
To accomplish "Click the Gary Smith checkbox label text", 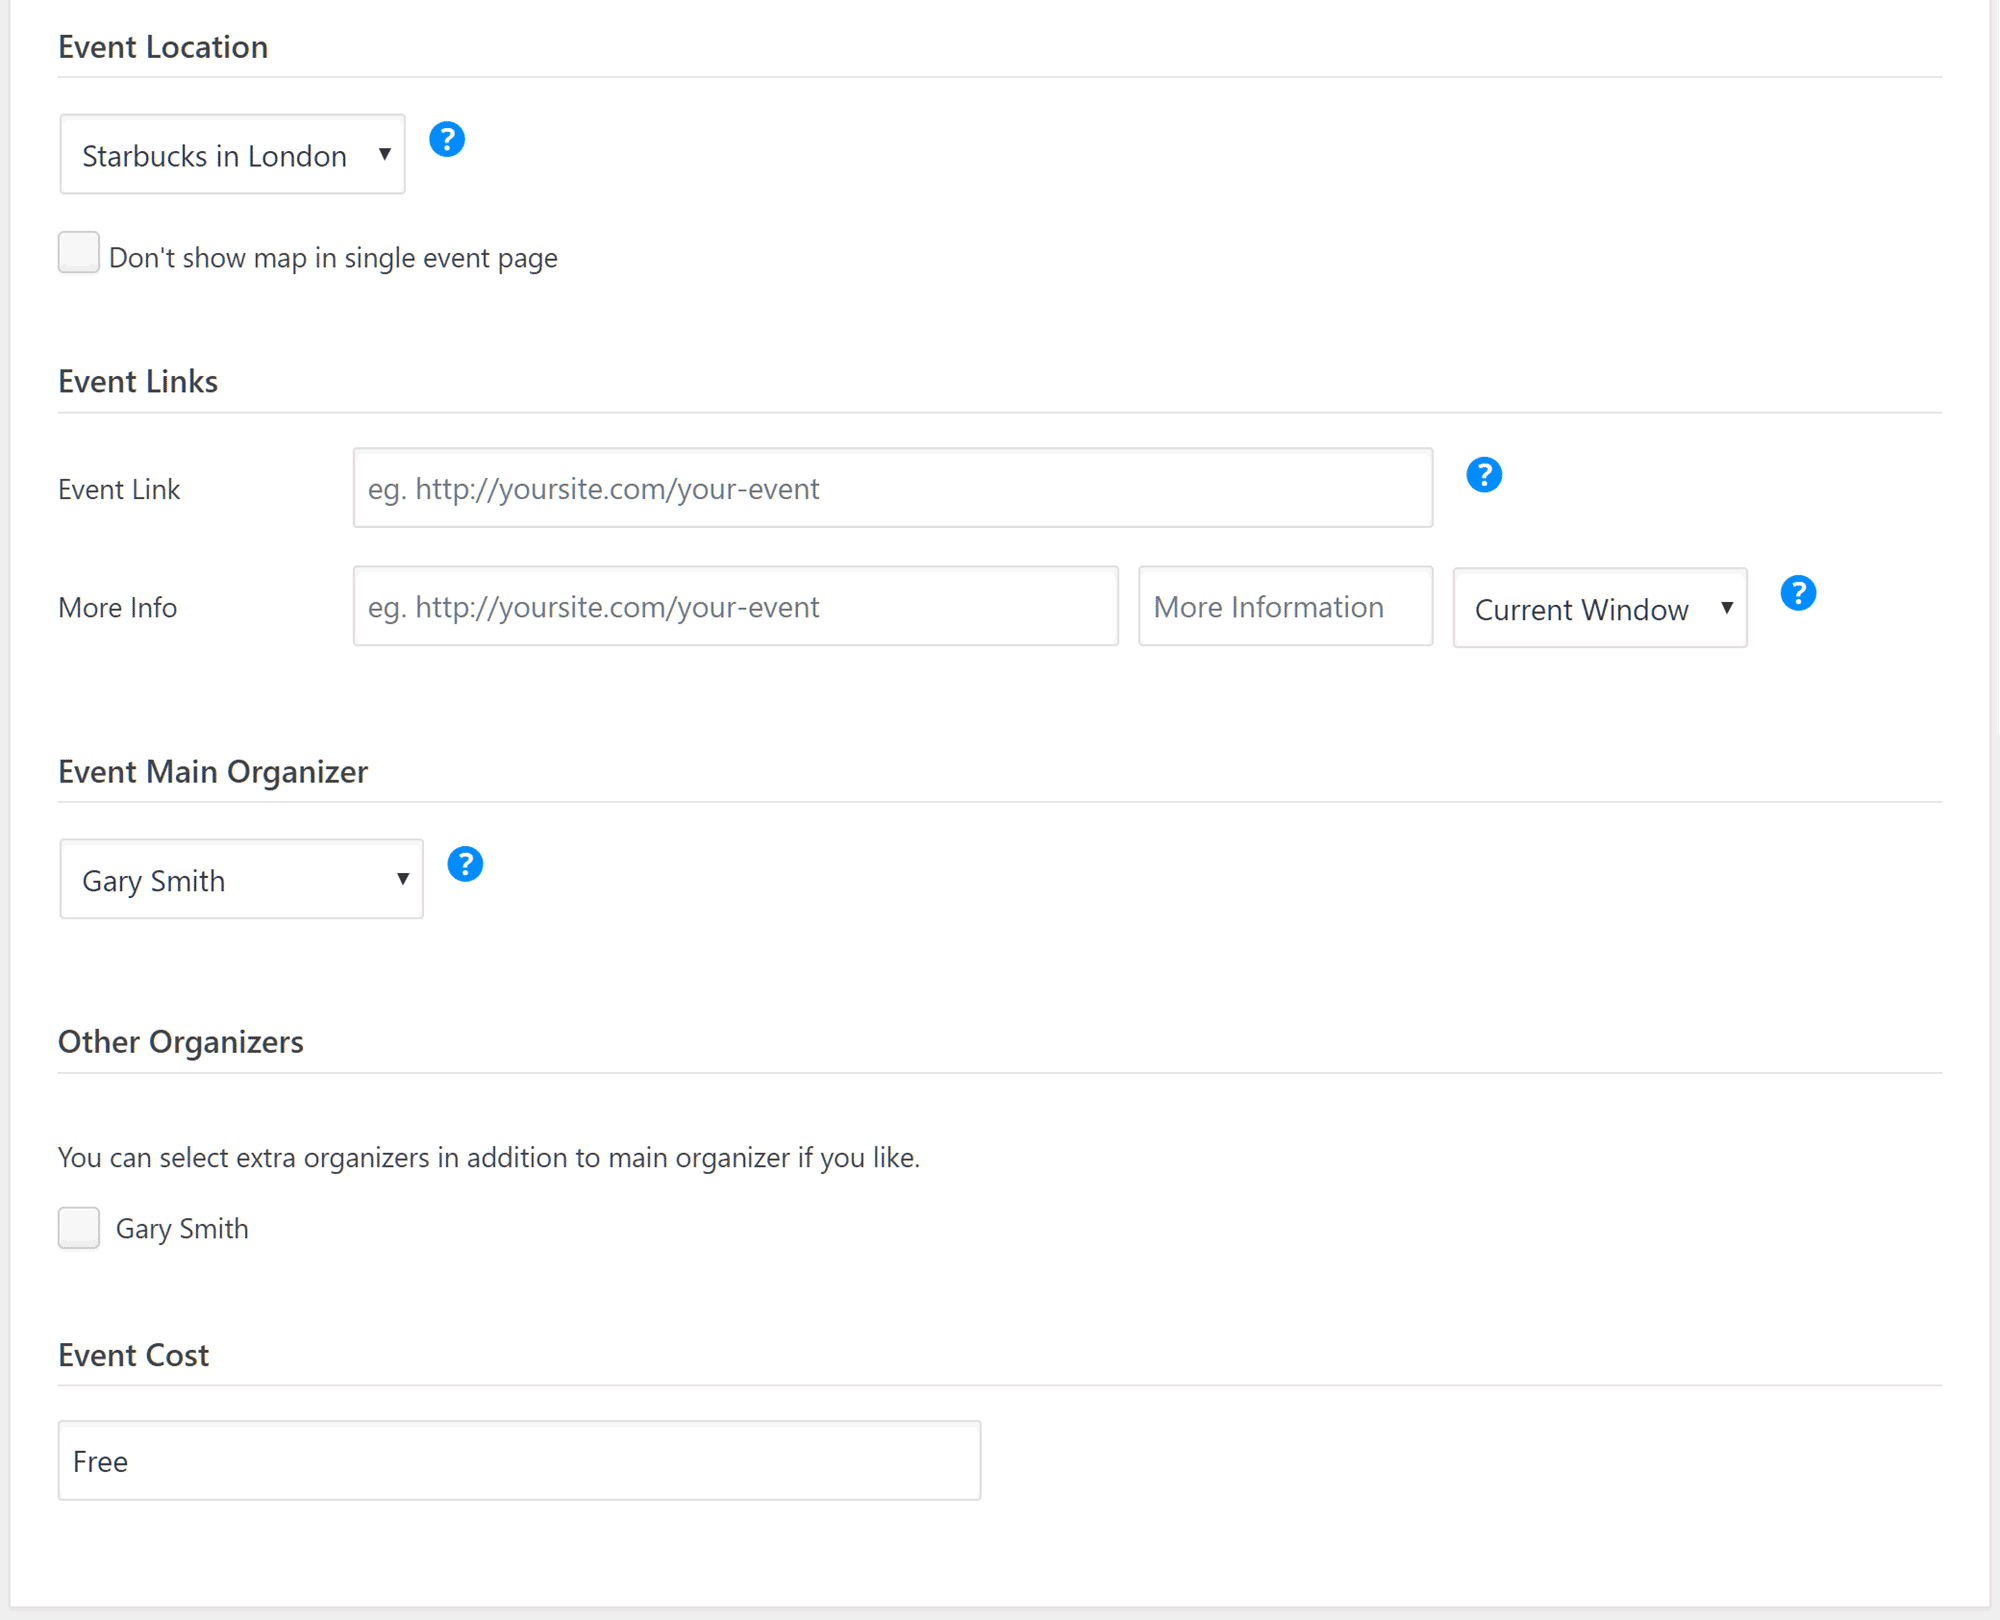I will (182, 1229).
